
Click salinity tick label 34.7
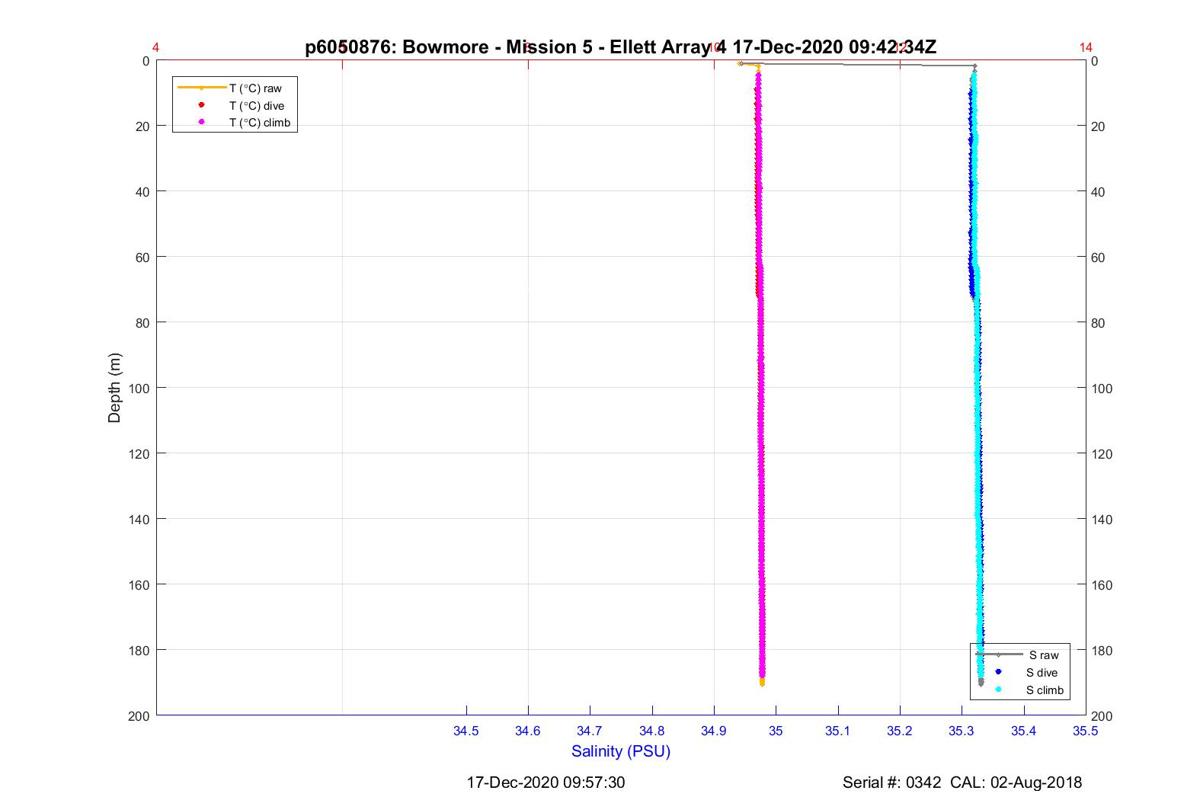click(590, 731)
